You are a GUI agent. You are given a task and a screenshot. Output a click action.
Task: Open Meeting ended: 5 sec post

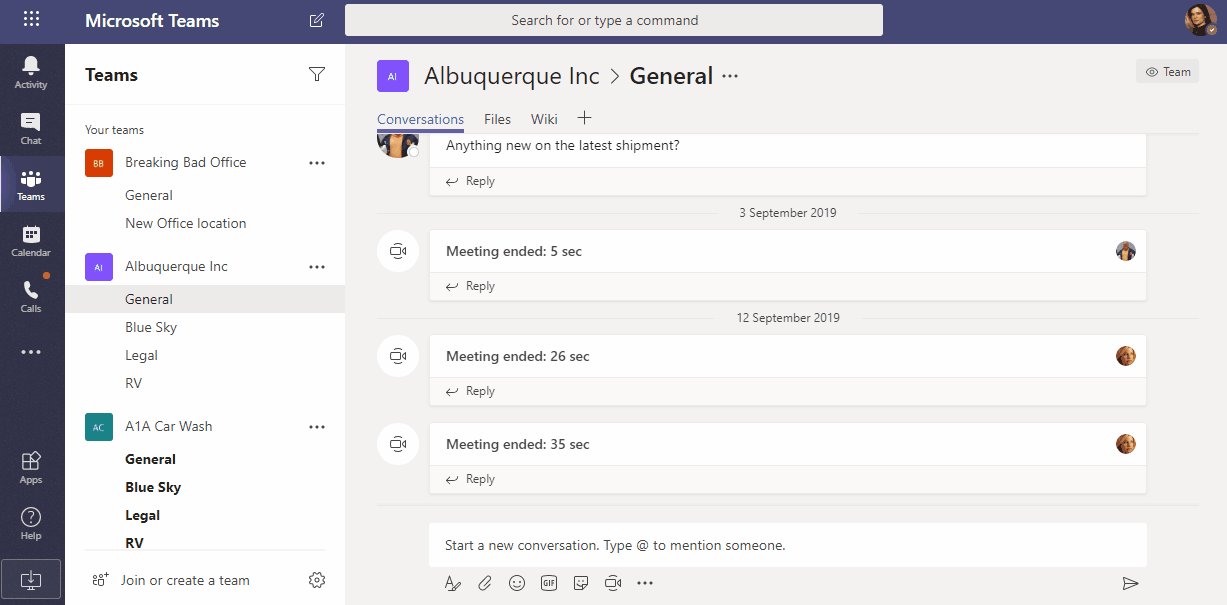(x=787, y=251)
